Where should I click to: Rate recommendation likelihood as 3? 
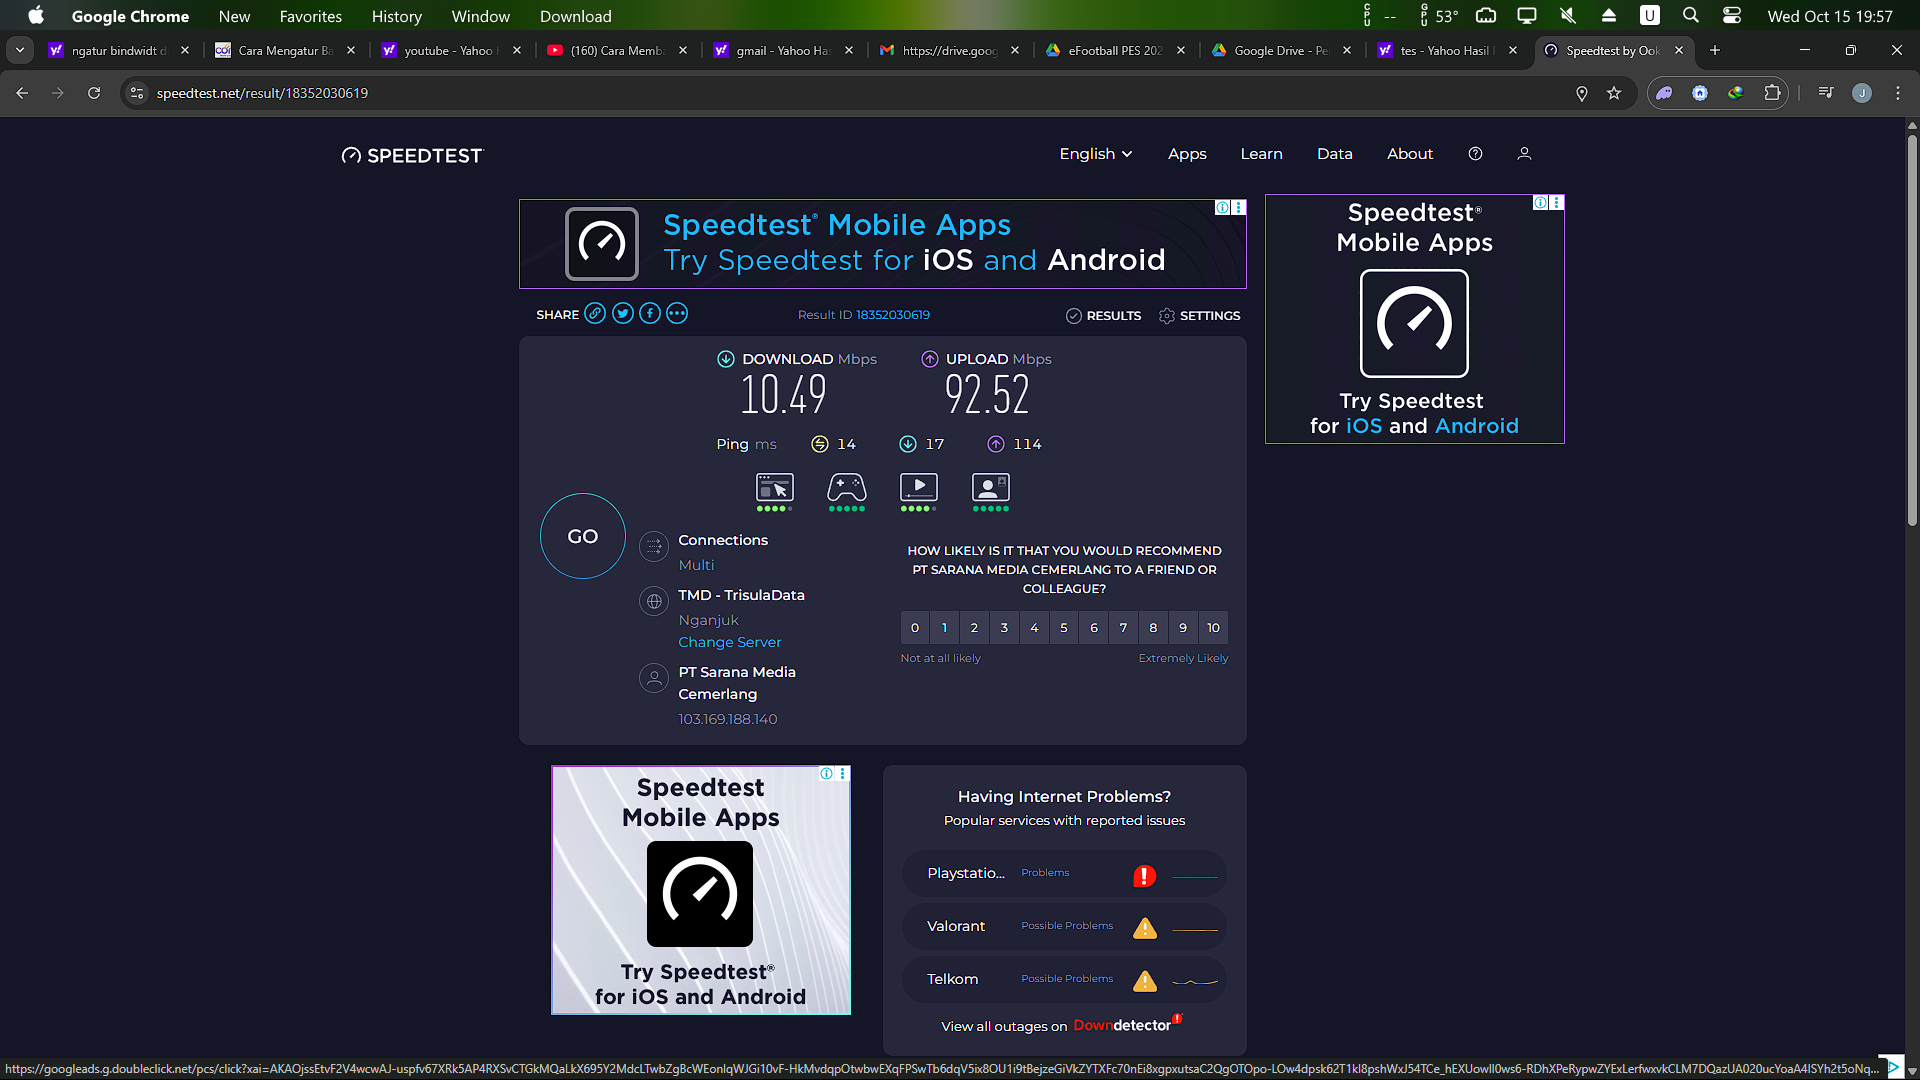(x=1004, y=628)
